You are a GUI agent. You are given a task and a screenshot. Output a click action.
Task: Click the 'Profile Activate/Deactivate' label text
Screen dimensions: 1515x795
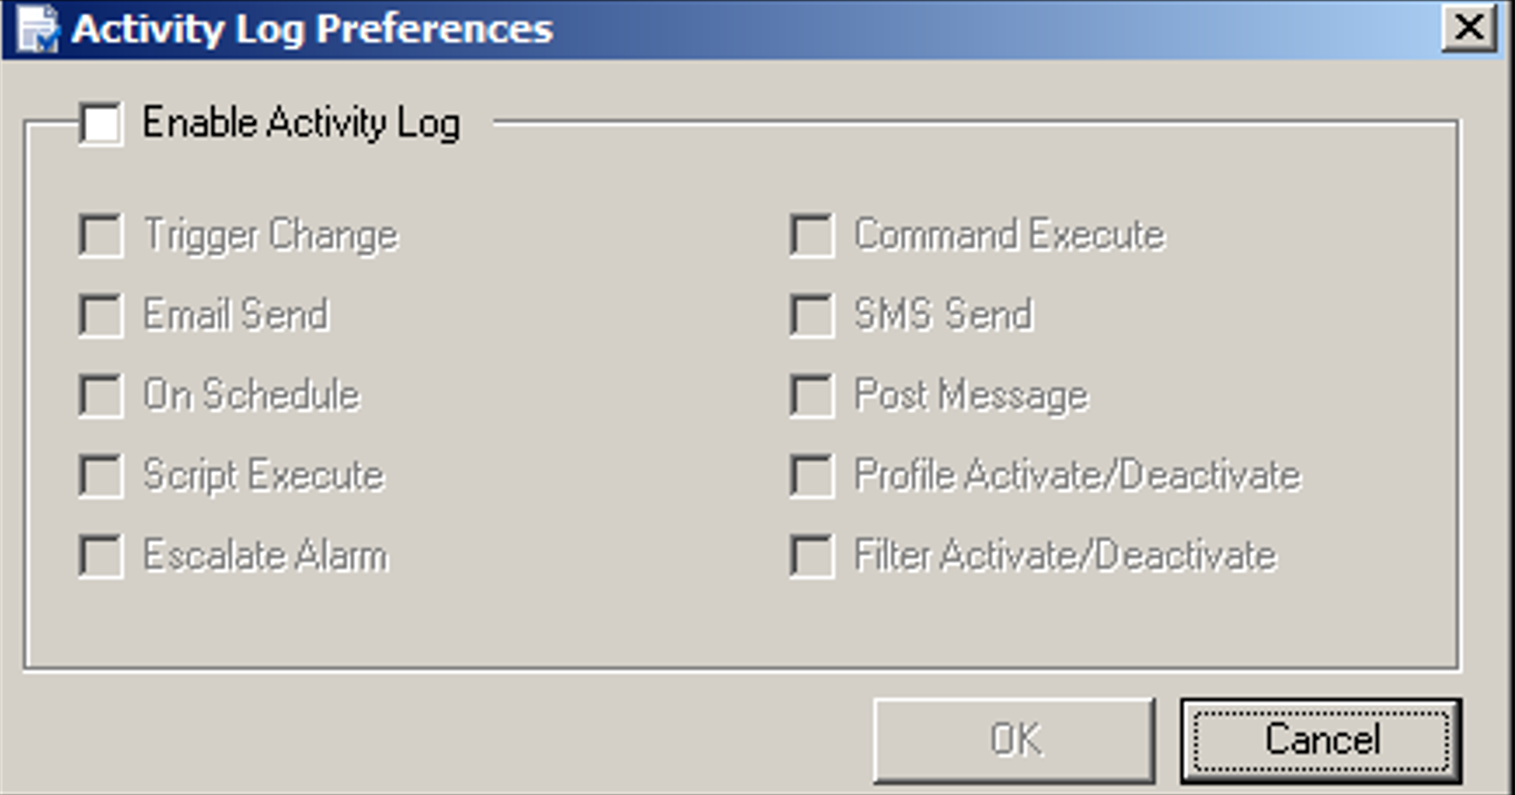point(1077,476)
